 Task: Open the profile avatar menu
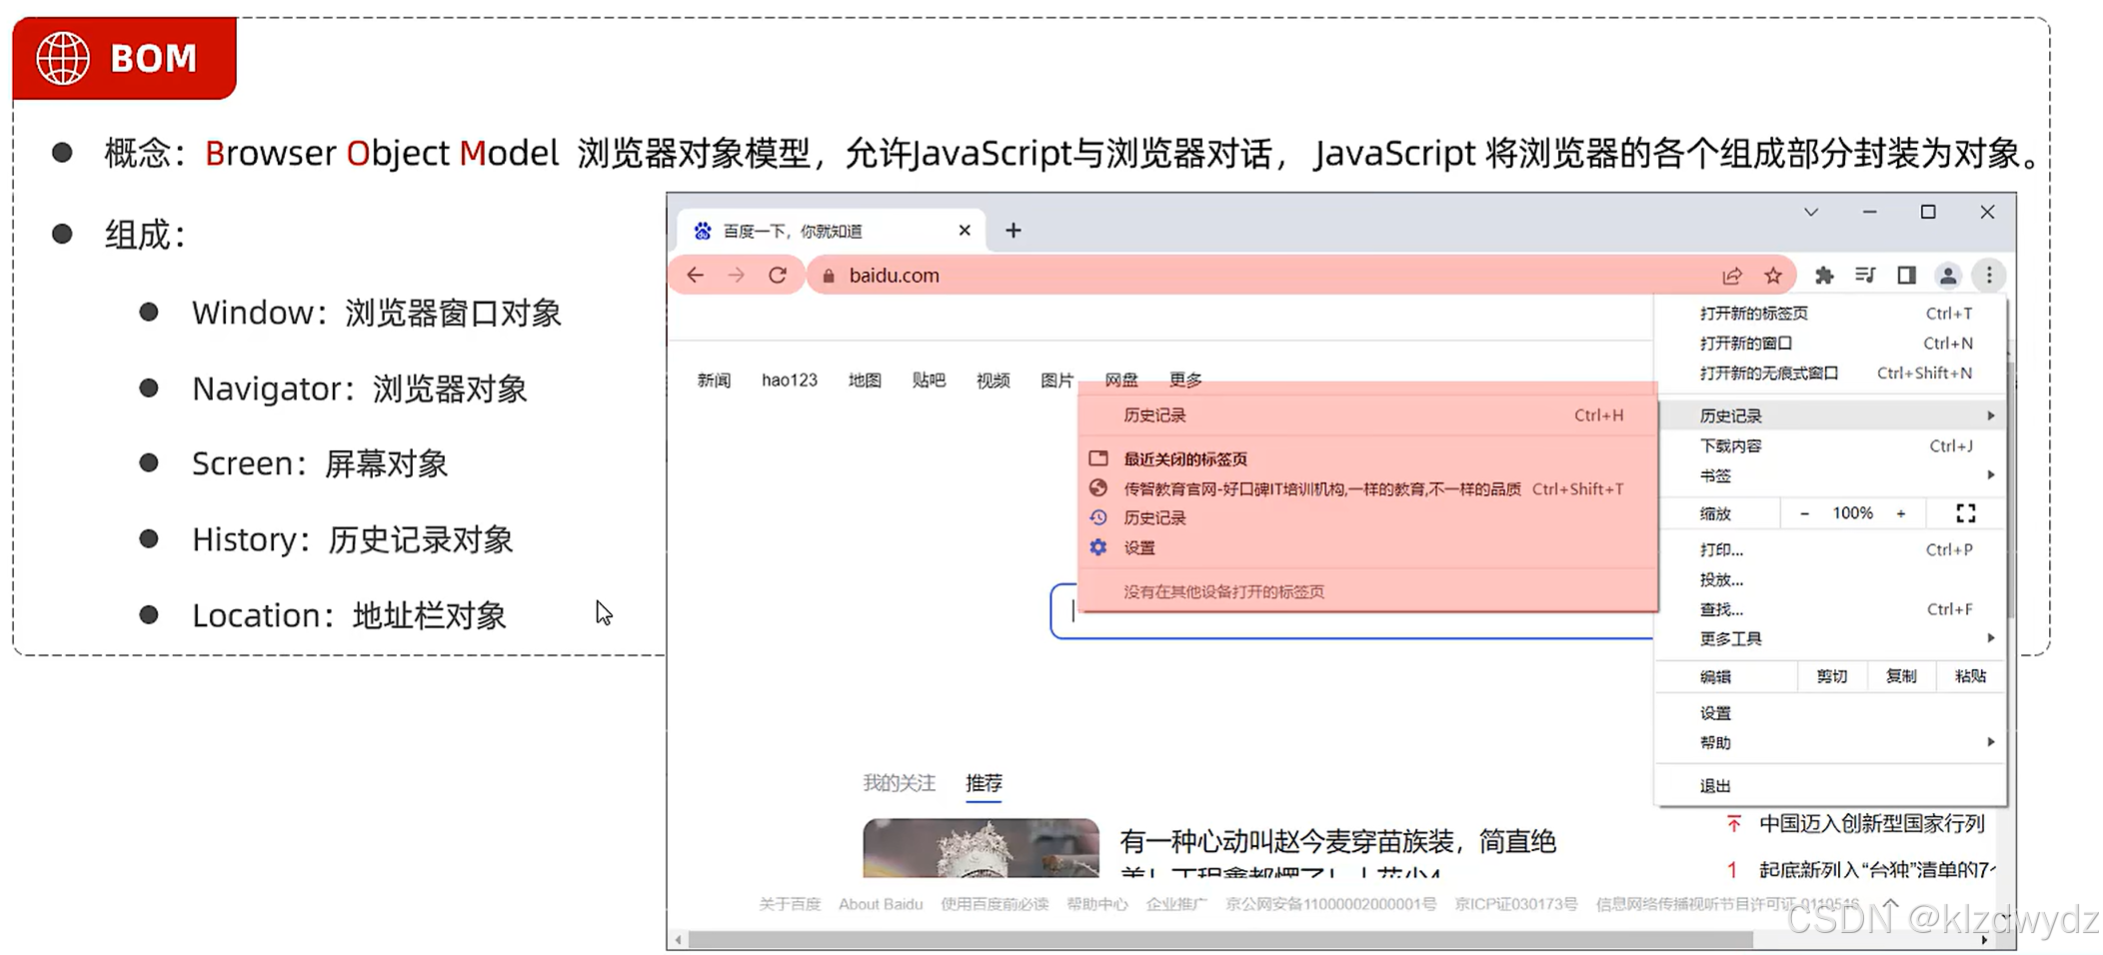pos(1948,275)
